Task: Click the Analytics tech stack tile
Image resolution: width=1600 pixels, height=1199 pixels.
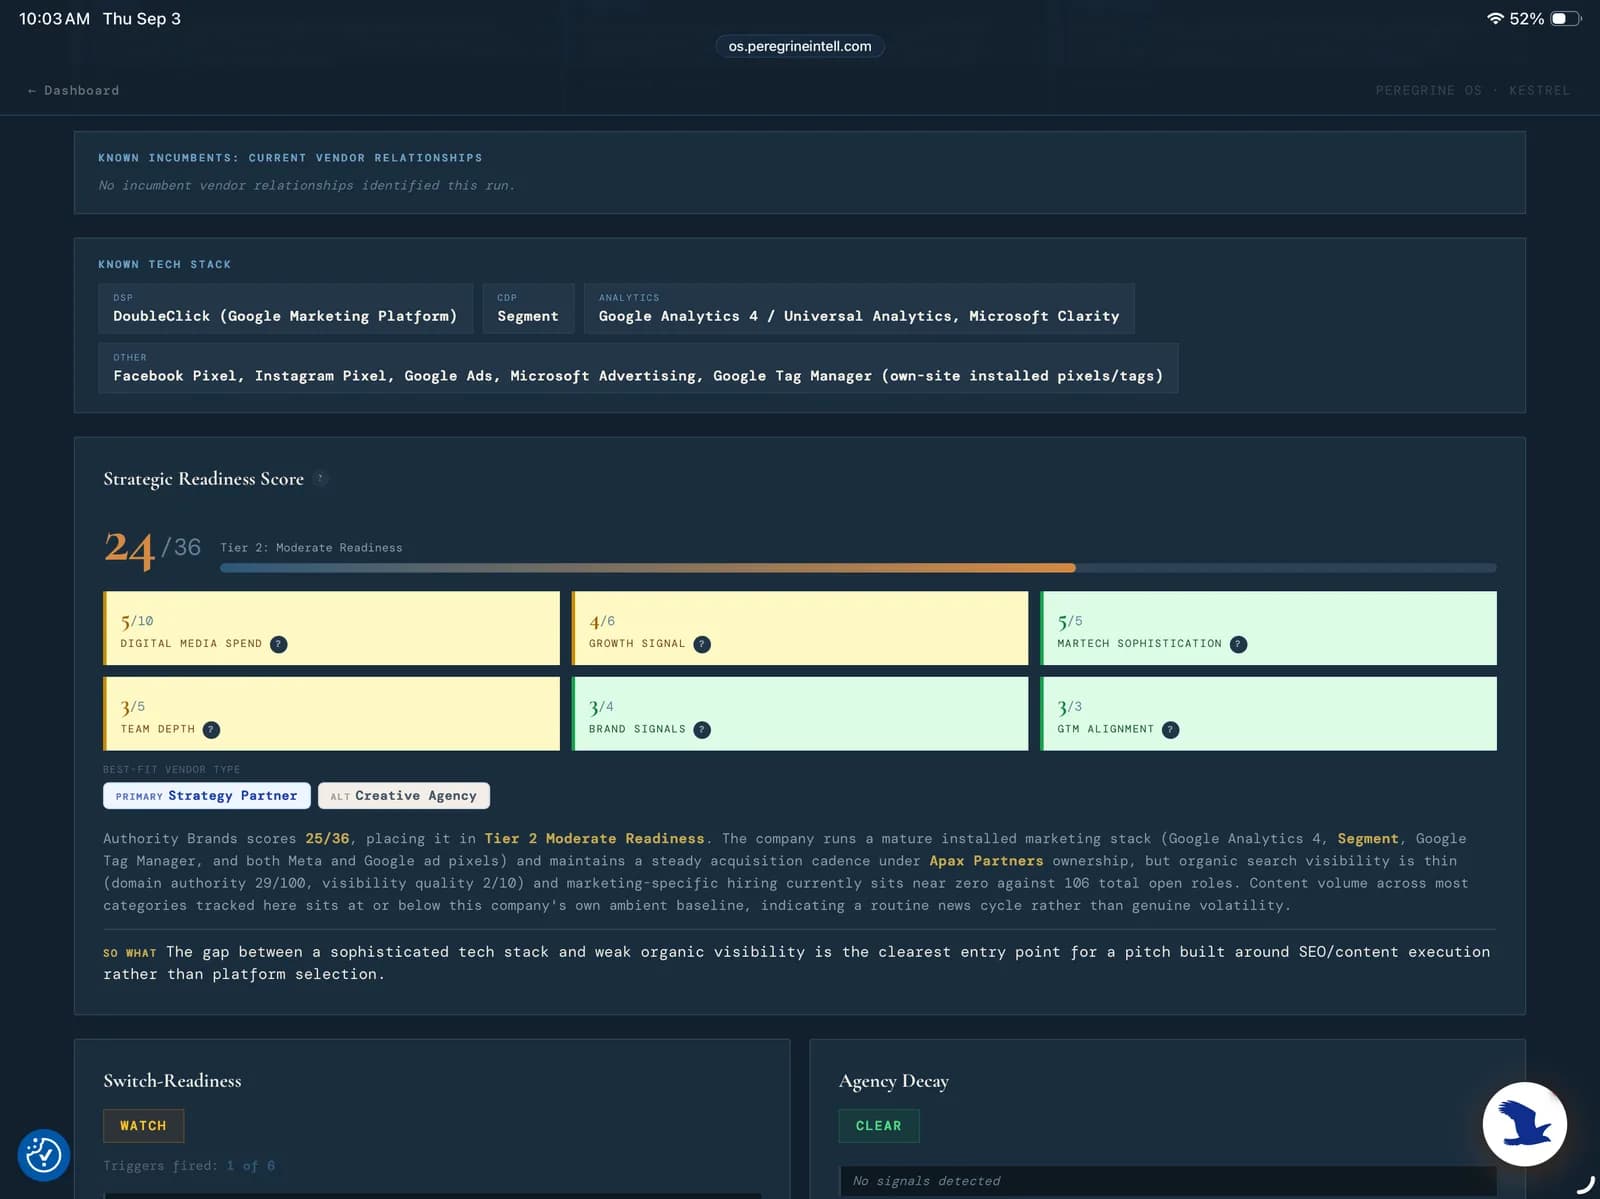Action: click(859, 308)
